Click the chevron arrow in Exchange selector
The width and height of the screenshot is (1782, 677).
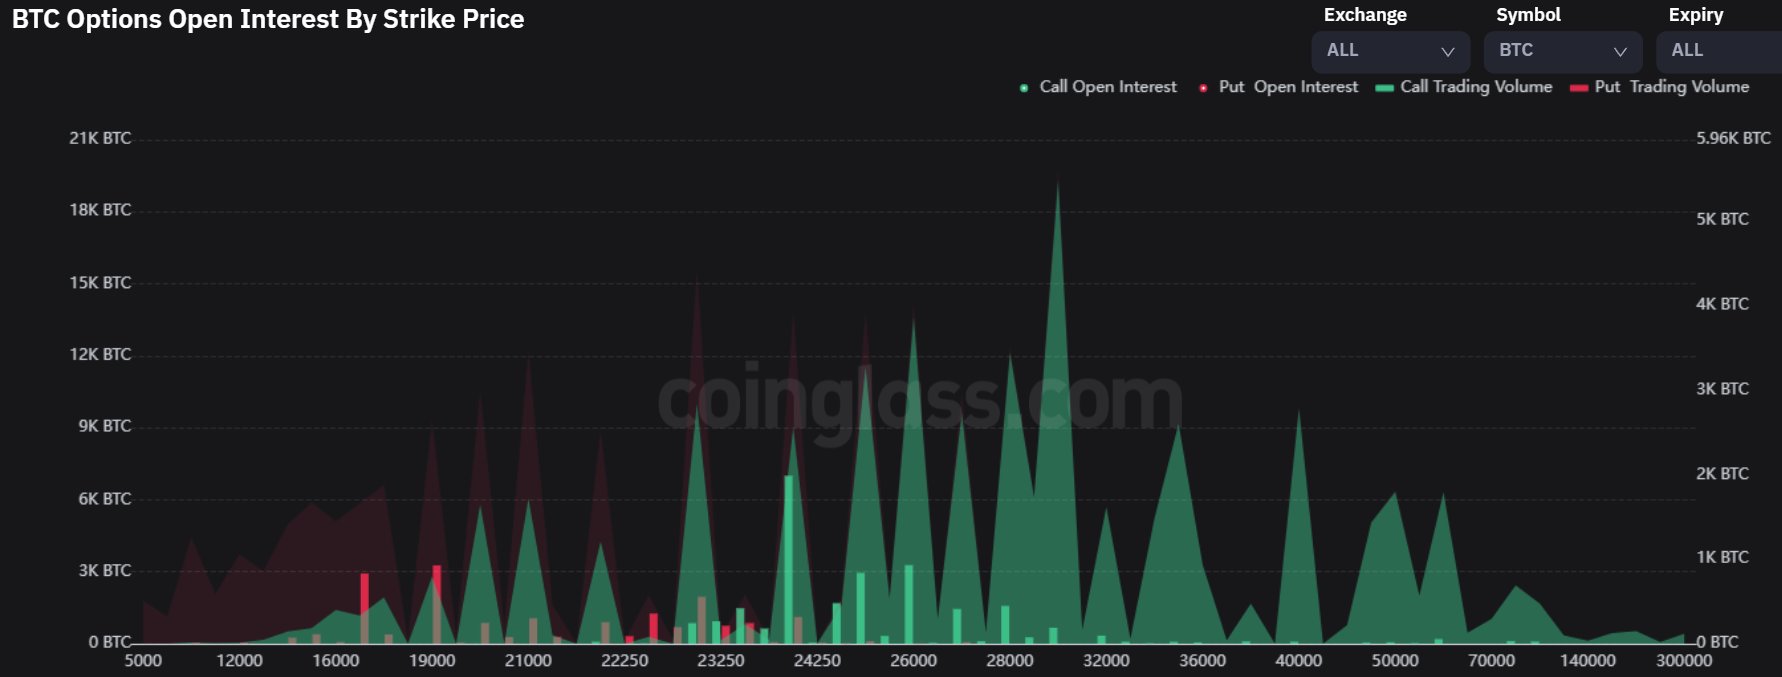[x=1447, y=51]
